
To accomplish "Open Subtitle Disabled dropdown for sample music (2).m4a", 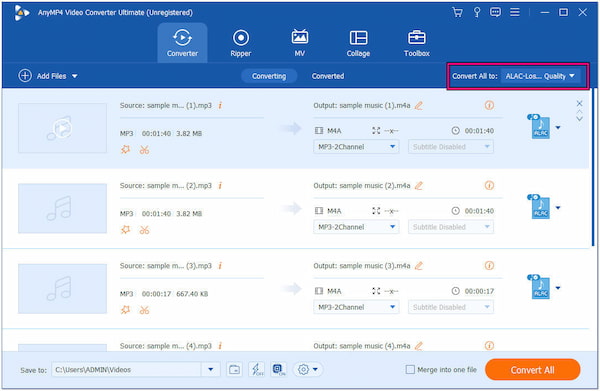I will (x=451, y=227).
